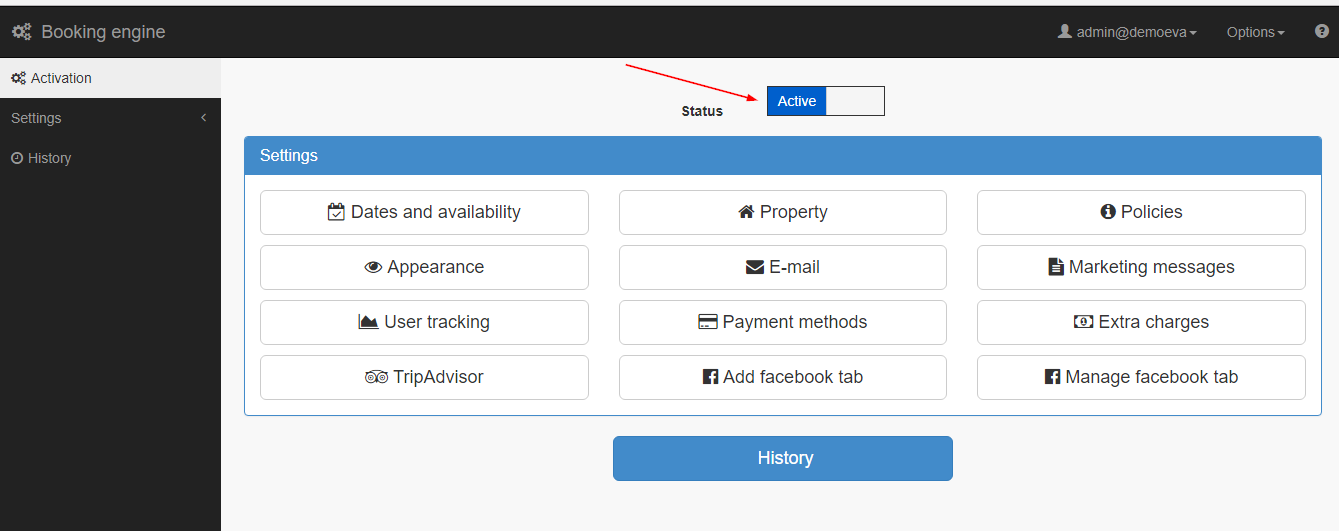Click the help question mark icon

1321,31
